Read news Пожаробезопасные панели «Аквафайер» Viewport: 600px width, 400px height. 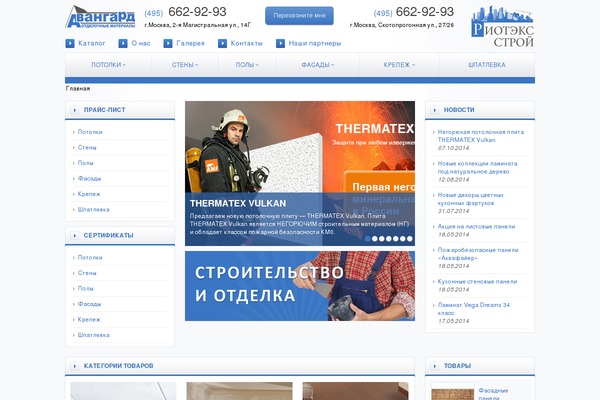click(478, 254)
